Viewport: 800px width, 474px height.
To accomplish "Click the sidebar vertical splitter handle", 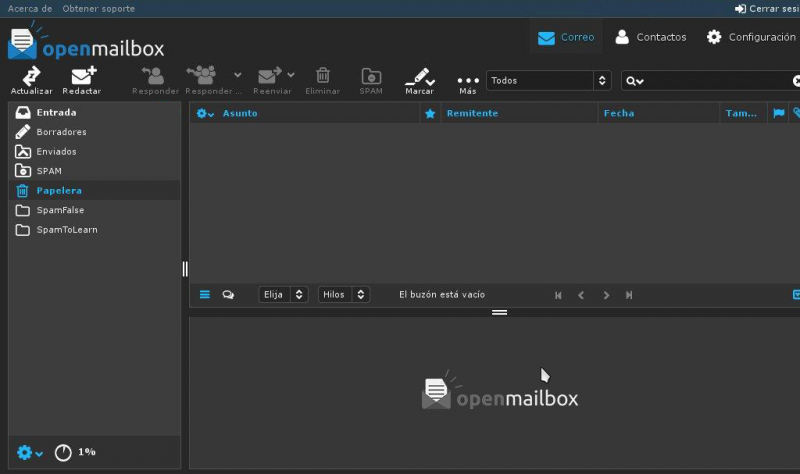I will tap(185, 269).
